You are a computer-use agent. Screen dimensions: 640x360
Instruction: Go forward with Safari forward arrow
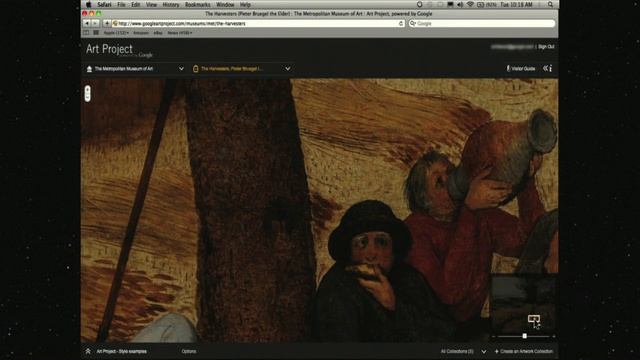(x=95, y=23)
